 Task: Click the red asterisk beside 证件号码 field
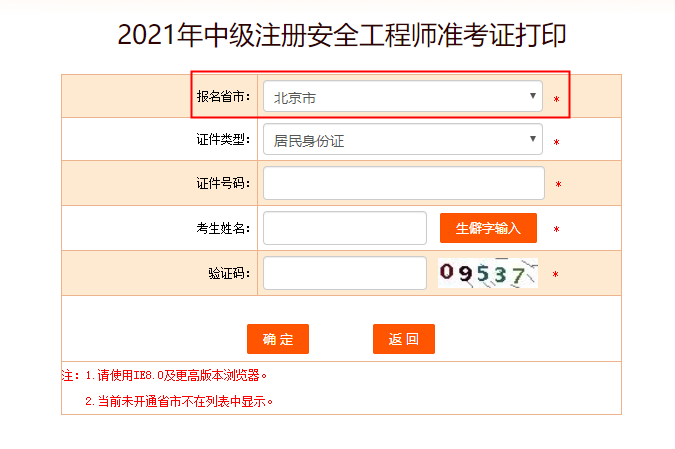(x=558, y=185)
